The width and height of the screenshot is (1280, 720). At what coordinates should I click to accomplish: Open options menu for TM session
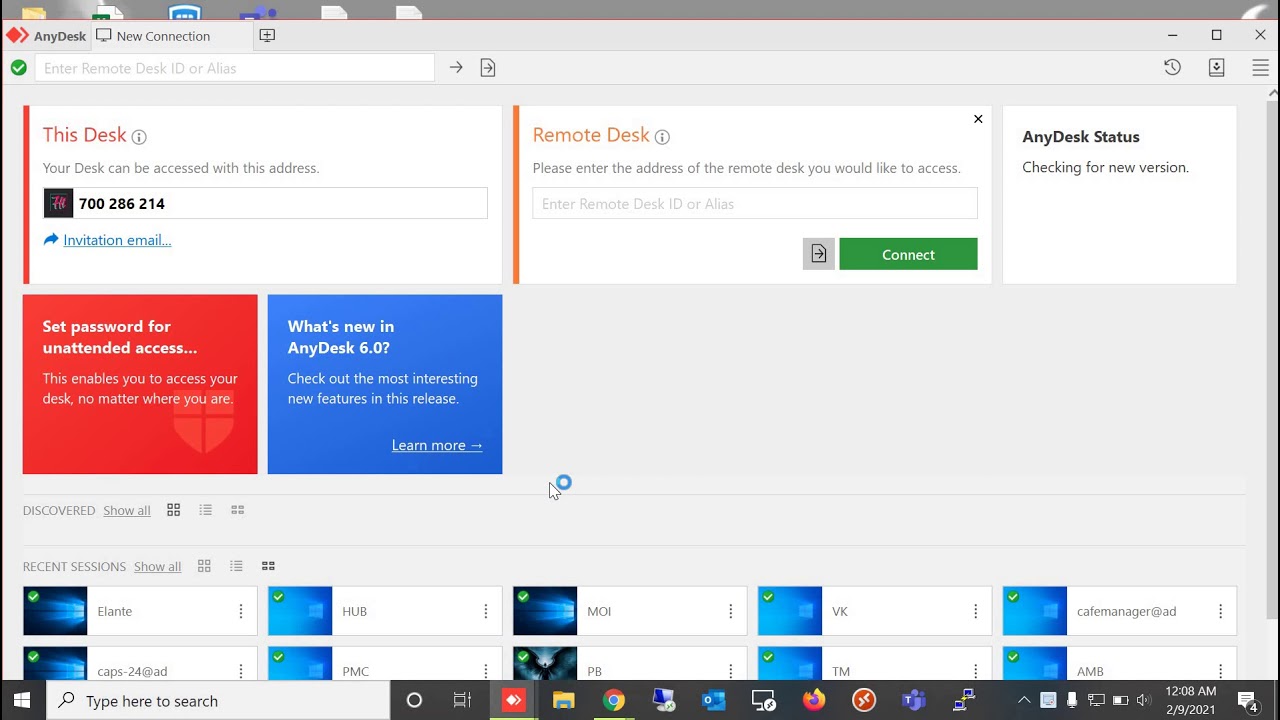[x=976, y=671]
